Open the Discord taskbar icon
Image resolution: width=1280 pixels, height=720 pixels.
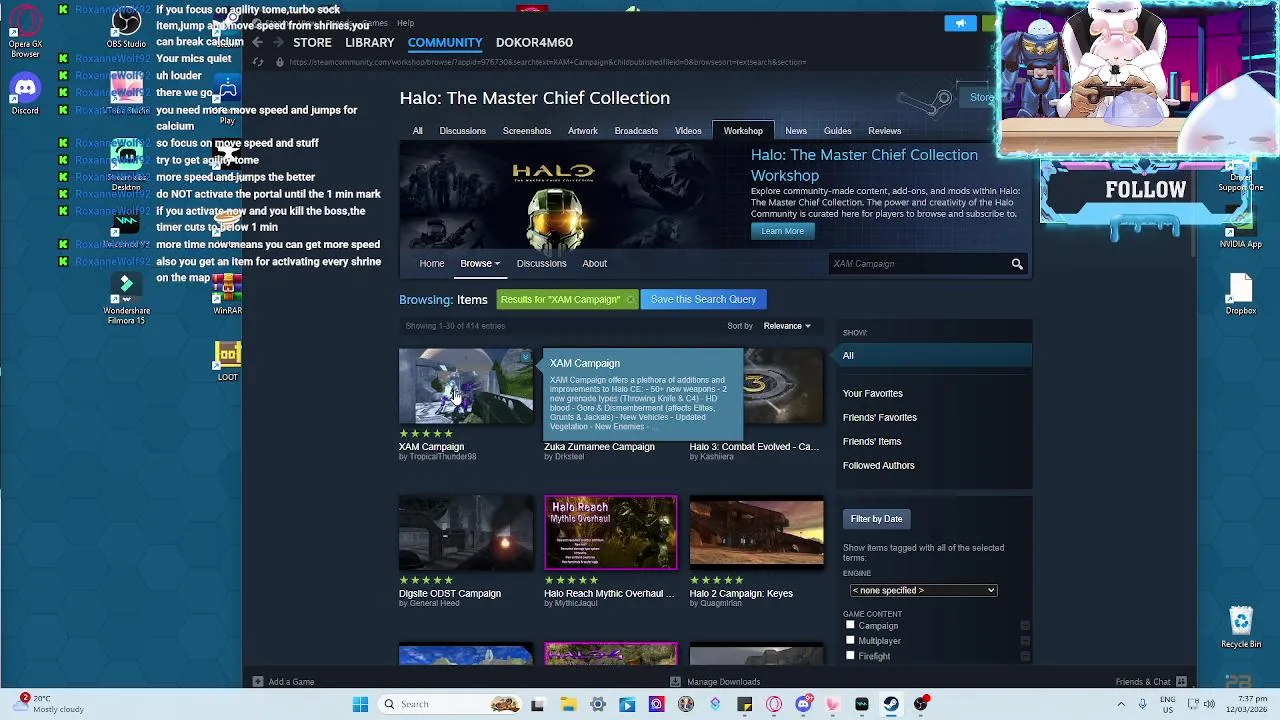coord(803,704)
